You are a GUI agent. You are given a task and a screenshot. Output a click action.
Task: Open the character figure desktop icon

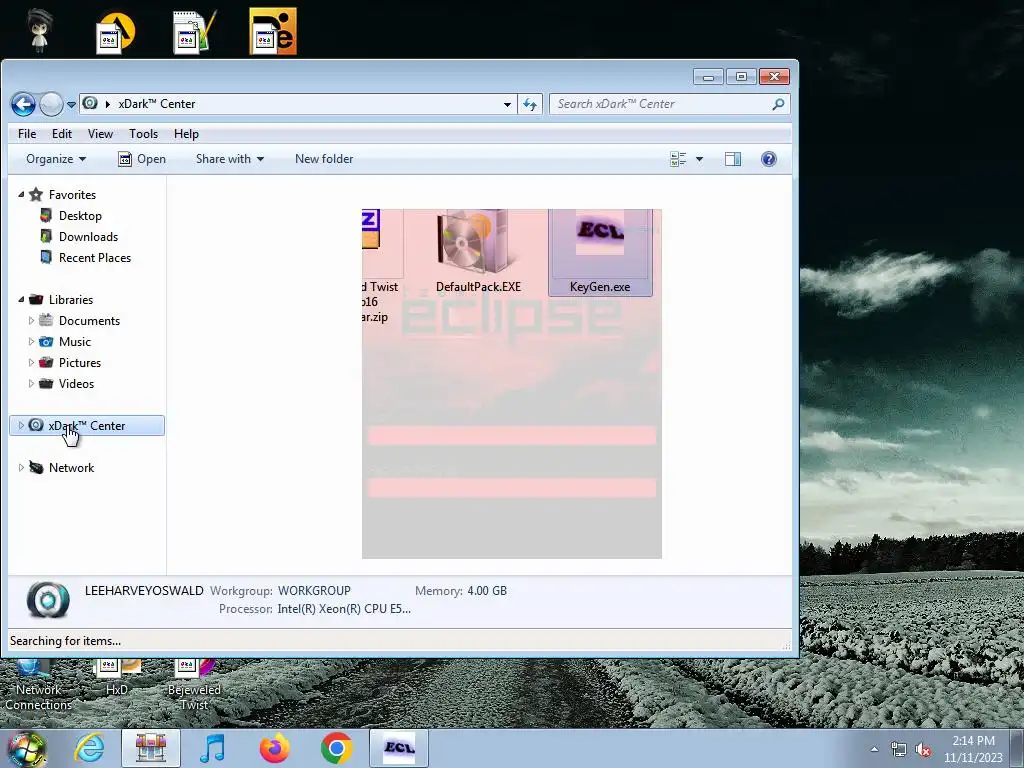[39, 30]
